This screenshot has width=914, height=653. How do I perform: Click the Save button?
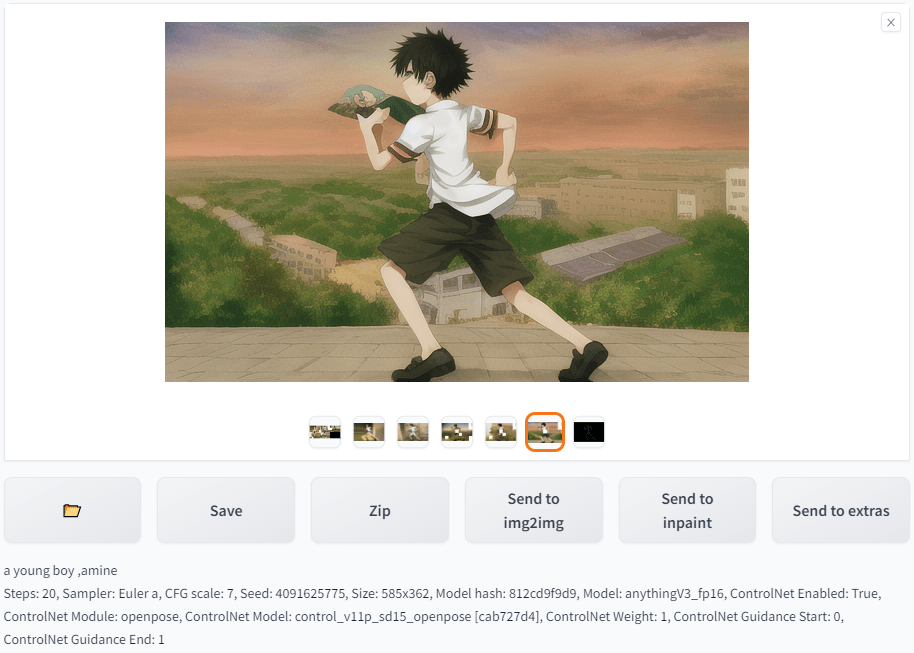tap(226, 510)
